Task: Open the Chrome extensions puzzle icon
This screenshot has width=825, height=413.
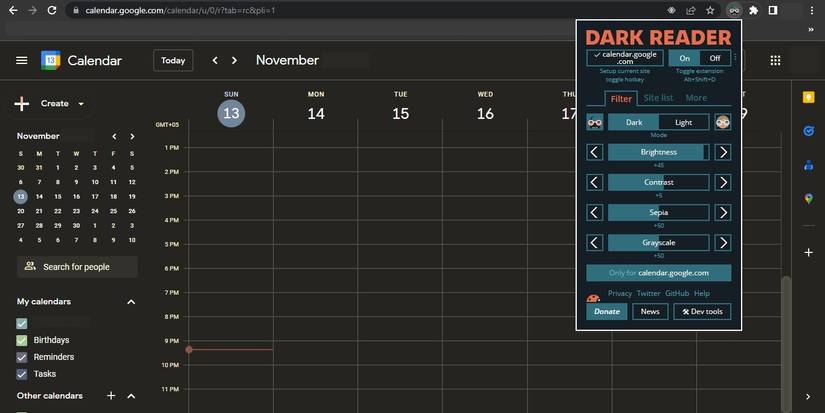Action: click(x=753, y=11)
